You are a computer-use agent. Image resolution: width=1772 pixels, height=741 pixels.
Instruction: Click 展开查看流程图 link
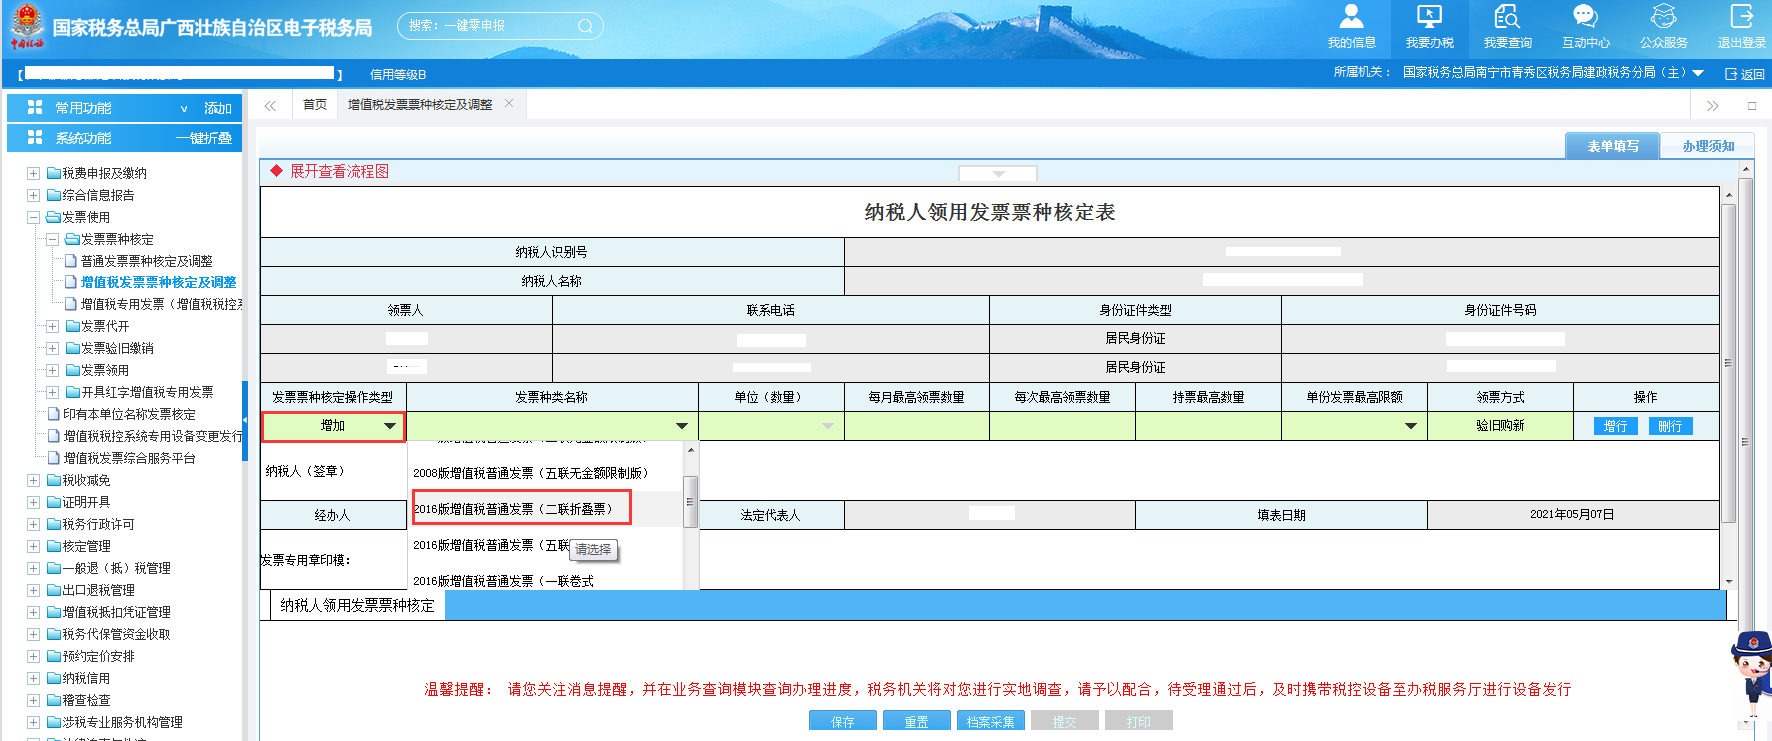(x=339, y=172)
